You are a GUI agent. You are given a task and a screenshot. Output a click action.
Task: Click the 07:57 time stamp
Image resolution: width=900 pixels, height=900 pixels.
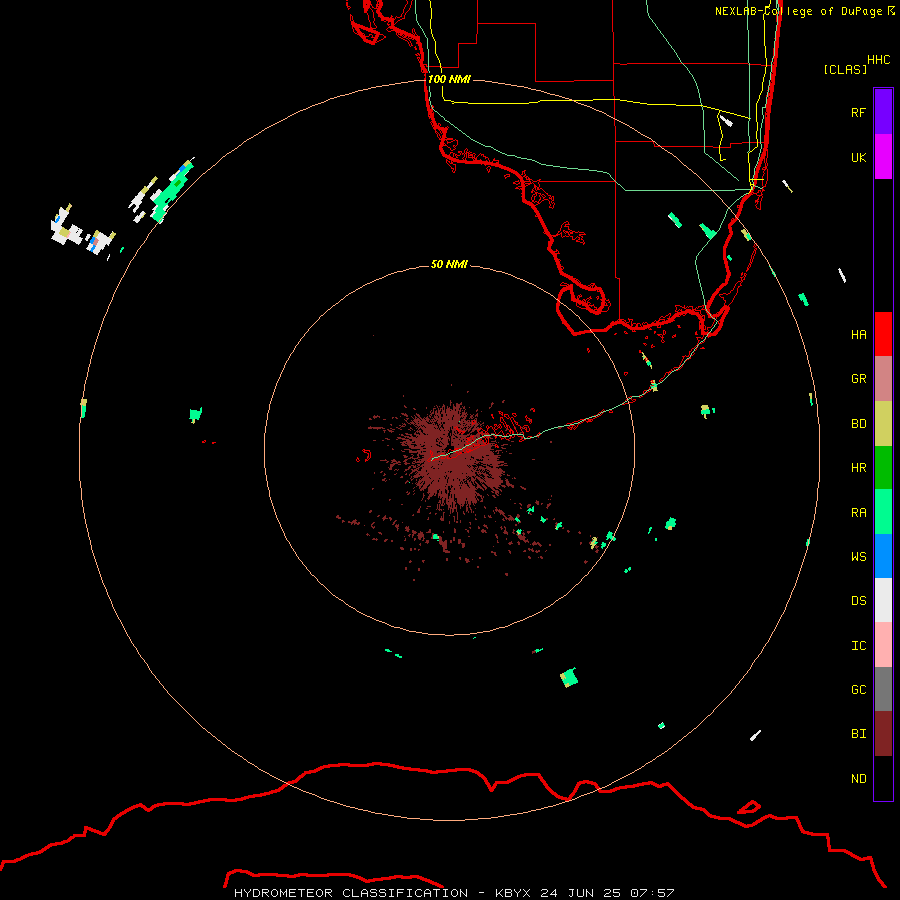click(651, 893)
